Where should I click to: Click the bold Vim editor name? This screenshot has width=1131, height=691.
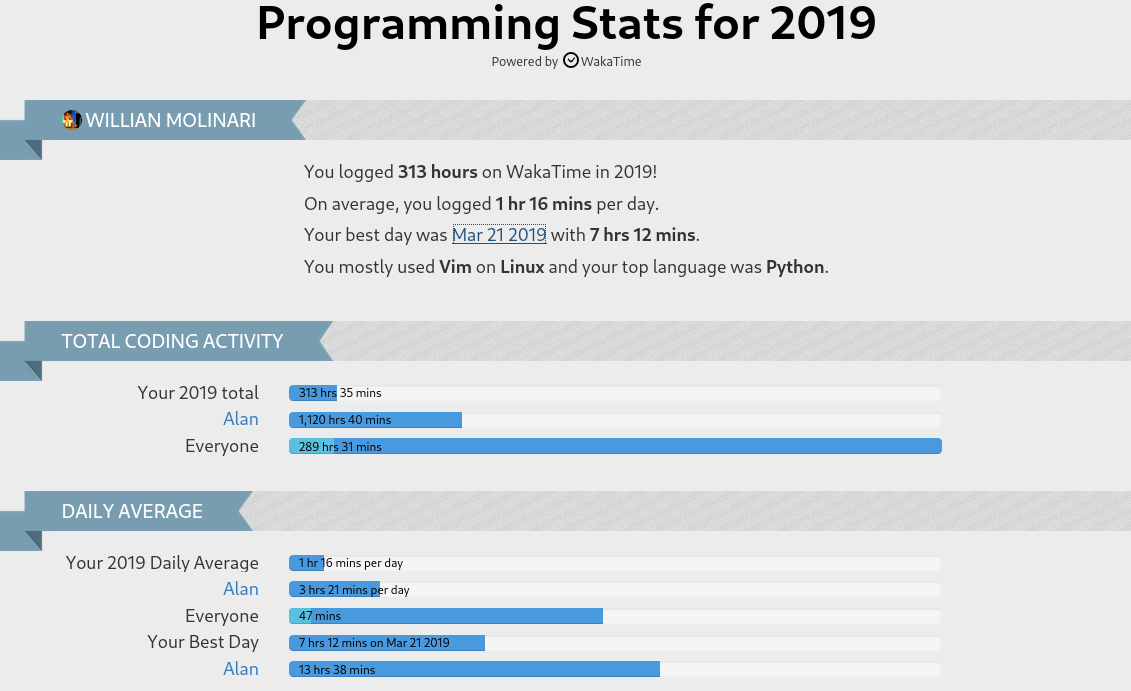point(455,267)
